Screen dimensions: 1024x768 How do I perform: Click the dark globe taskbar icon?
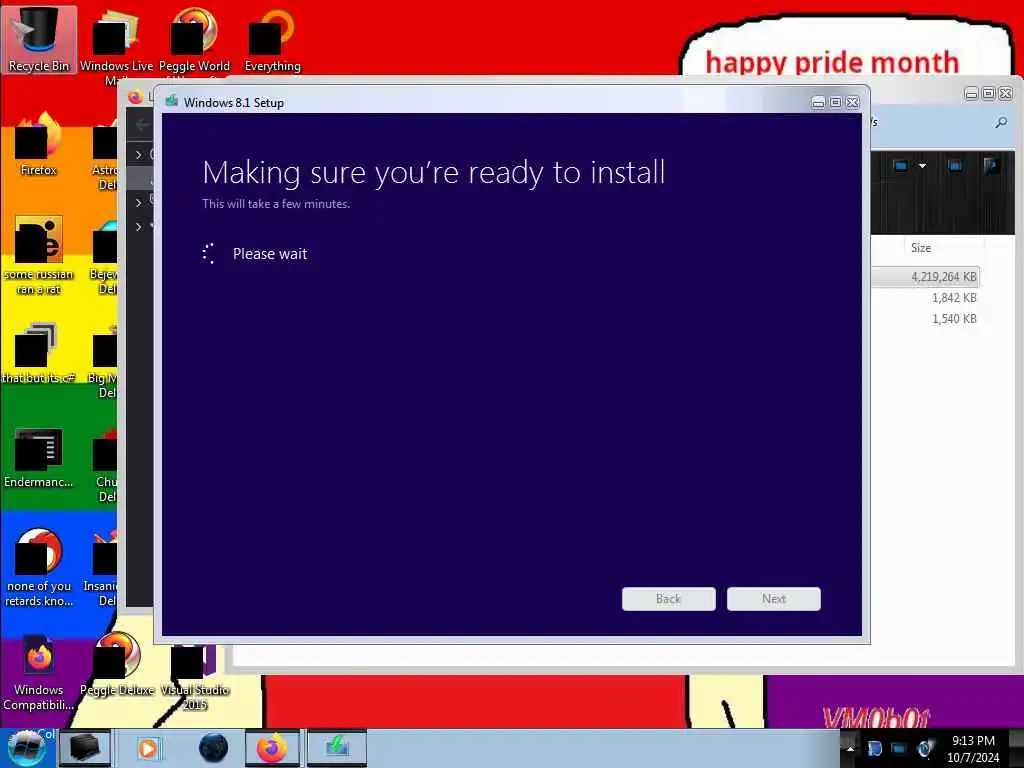click(x=213, y=748)
